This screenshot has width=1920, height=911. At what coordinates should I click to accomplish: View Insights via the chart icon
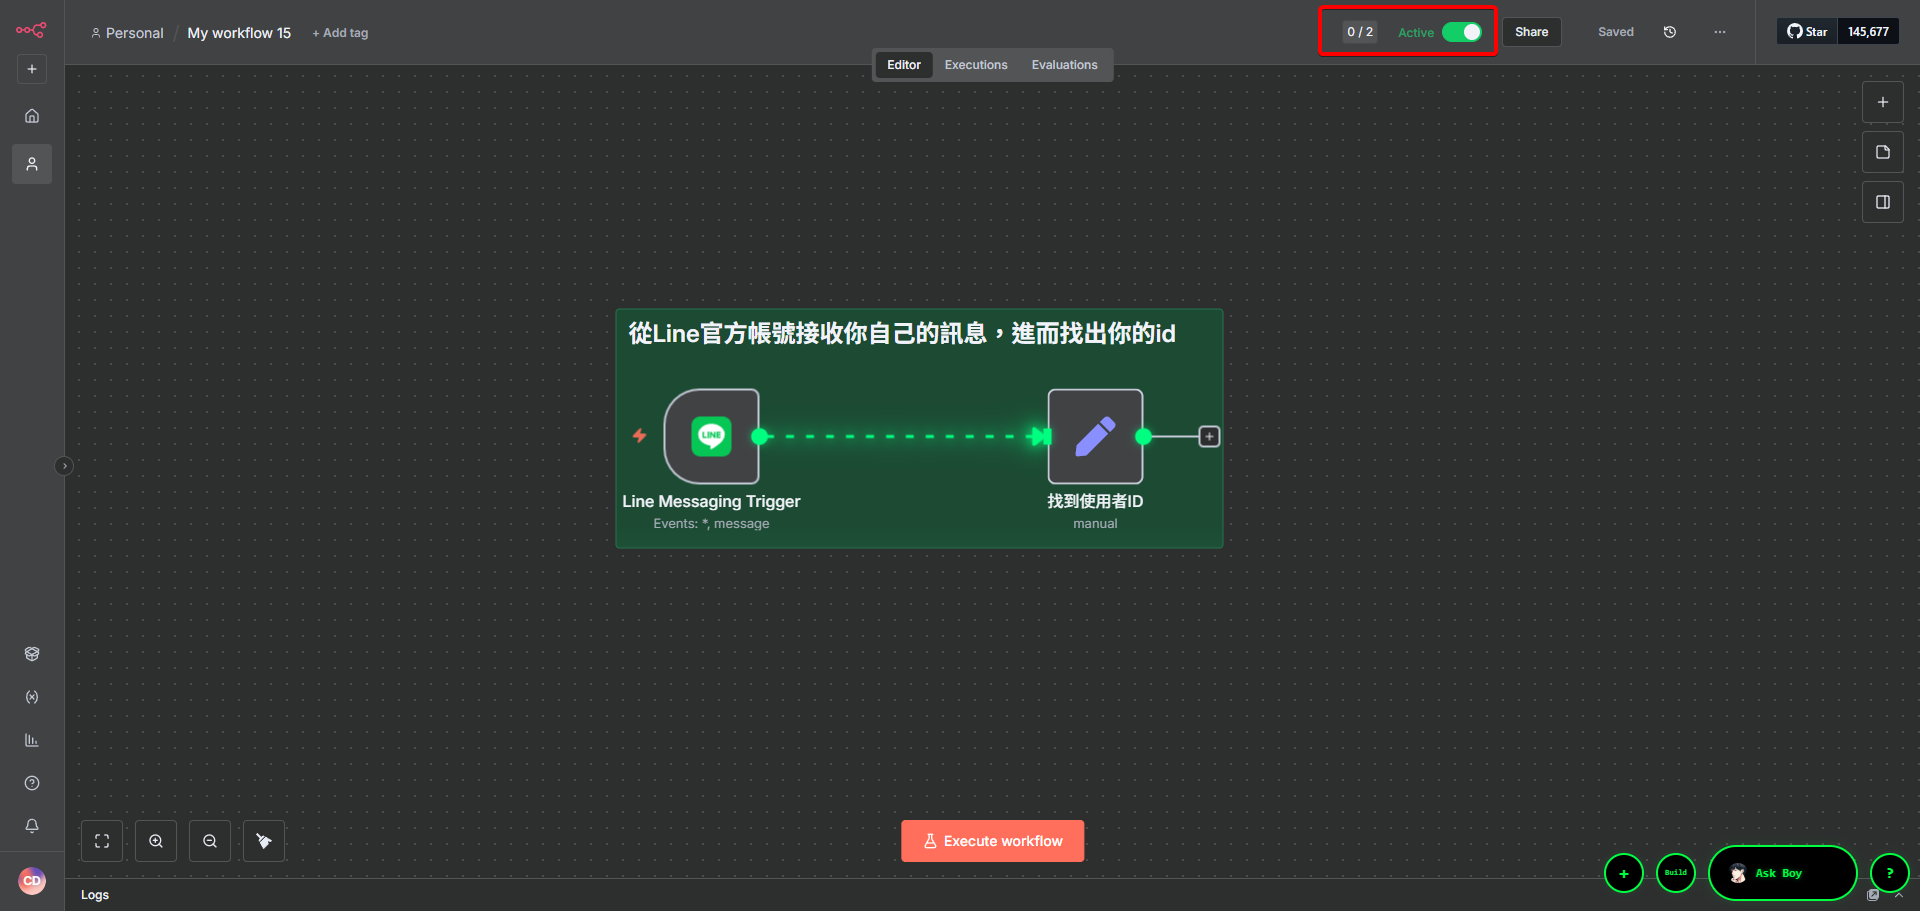pyautogui.click(x=31, y=740)
